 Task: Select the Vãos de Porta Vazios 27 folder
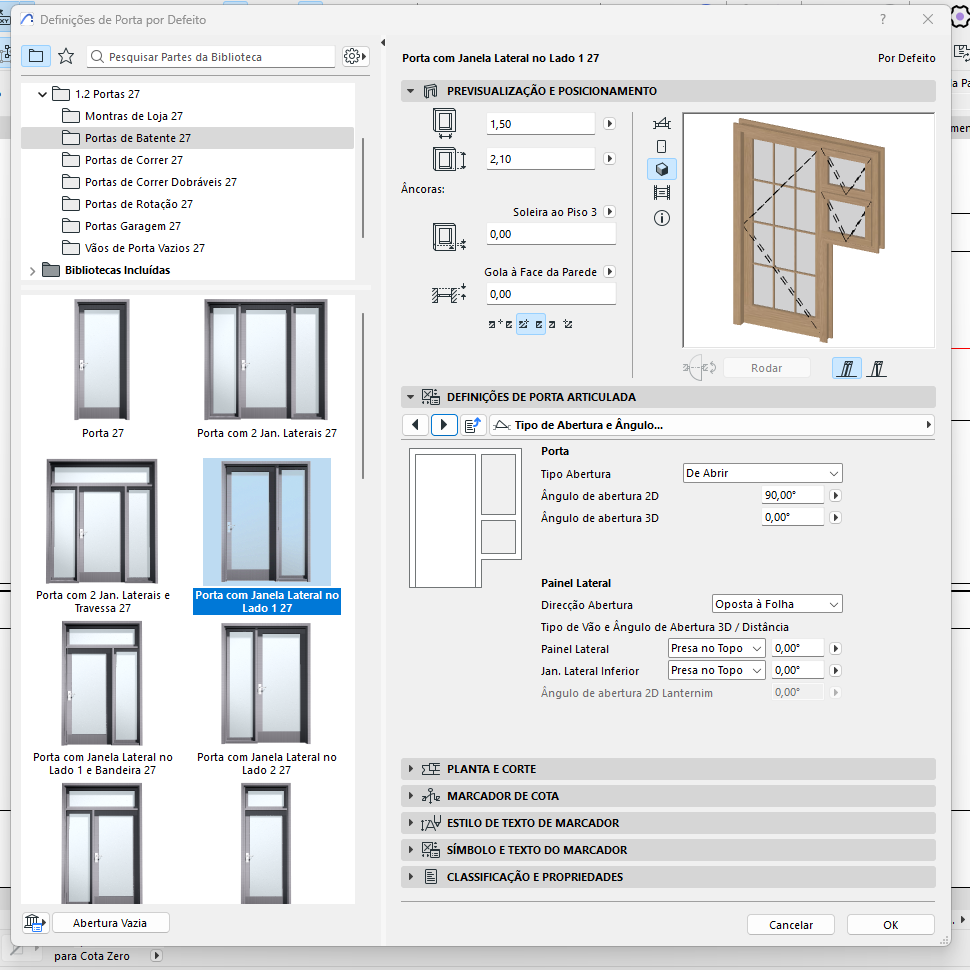145,248
